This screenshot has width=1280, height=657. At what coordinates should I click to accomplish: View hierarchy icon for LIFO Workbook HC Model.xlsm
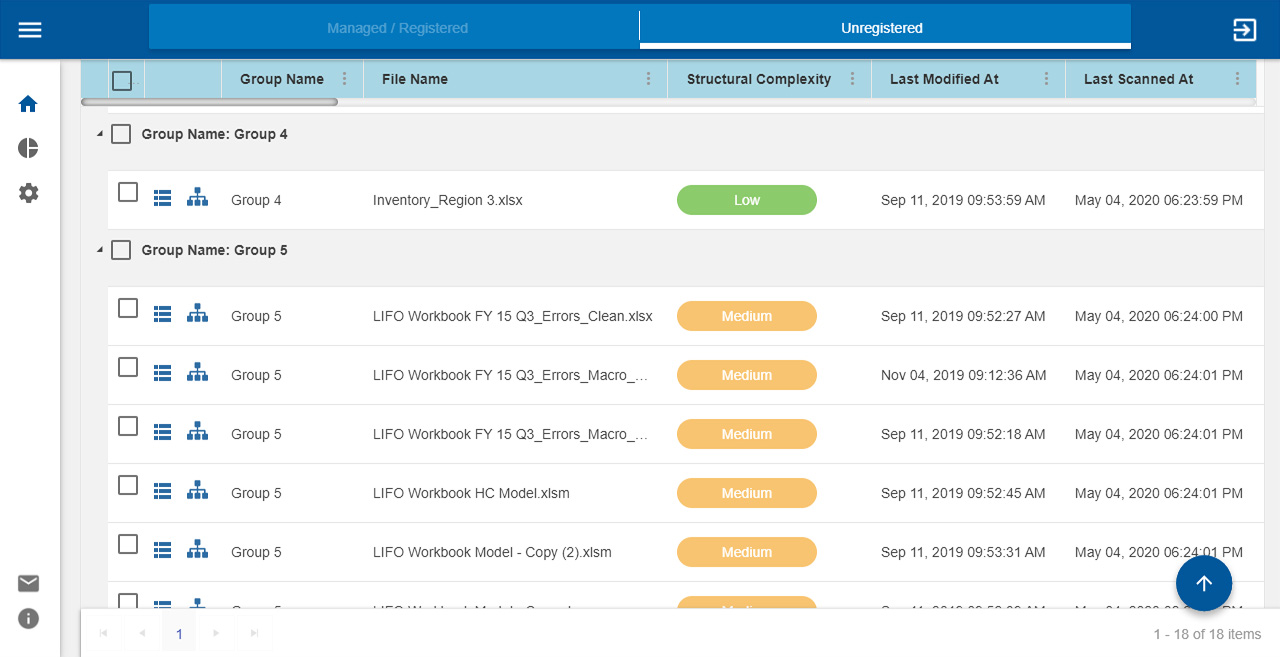[198, 491]
